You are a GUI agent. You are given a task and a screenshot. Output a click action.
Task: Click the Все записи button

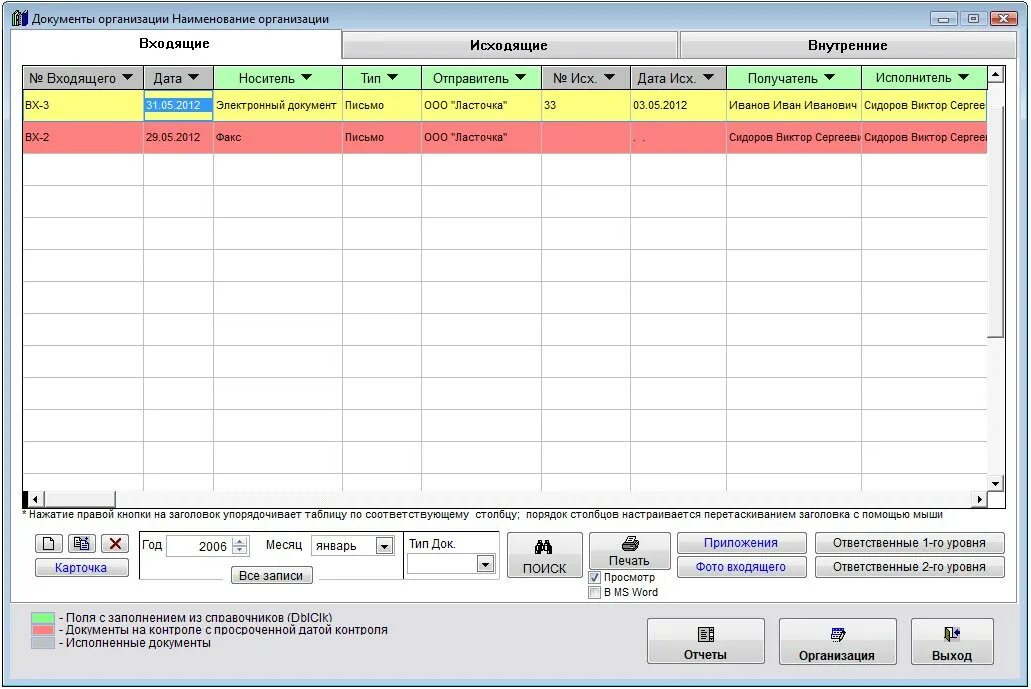click(272, 575)
